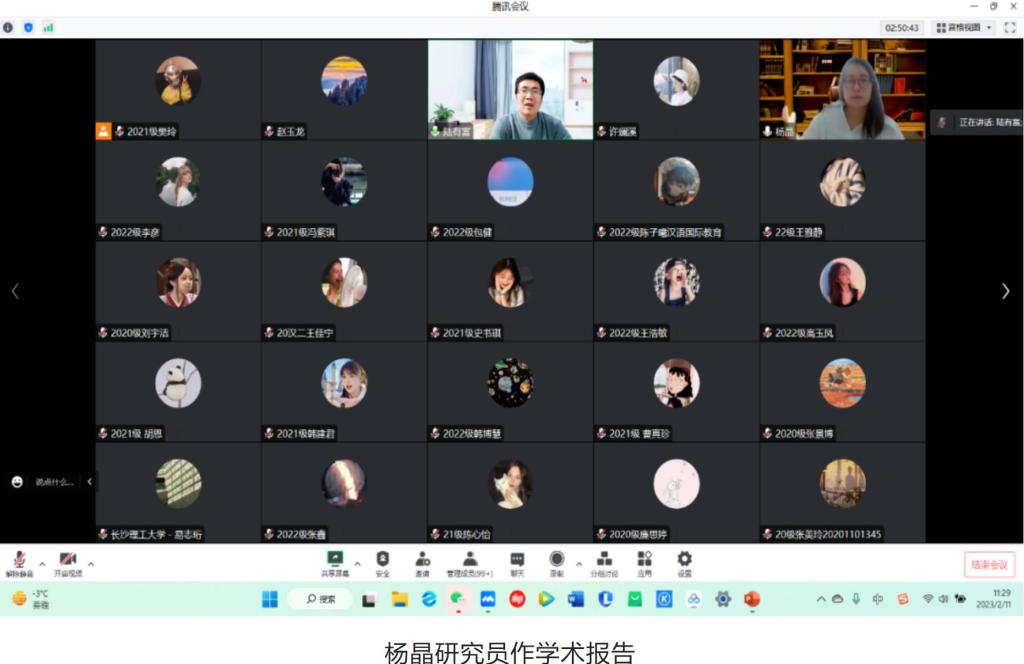
Task: Unmute the microphone
Action: 19,560
